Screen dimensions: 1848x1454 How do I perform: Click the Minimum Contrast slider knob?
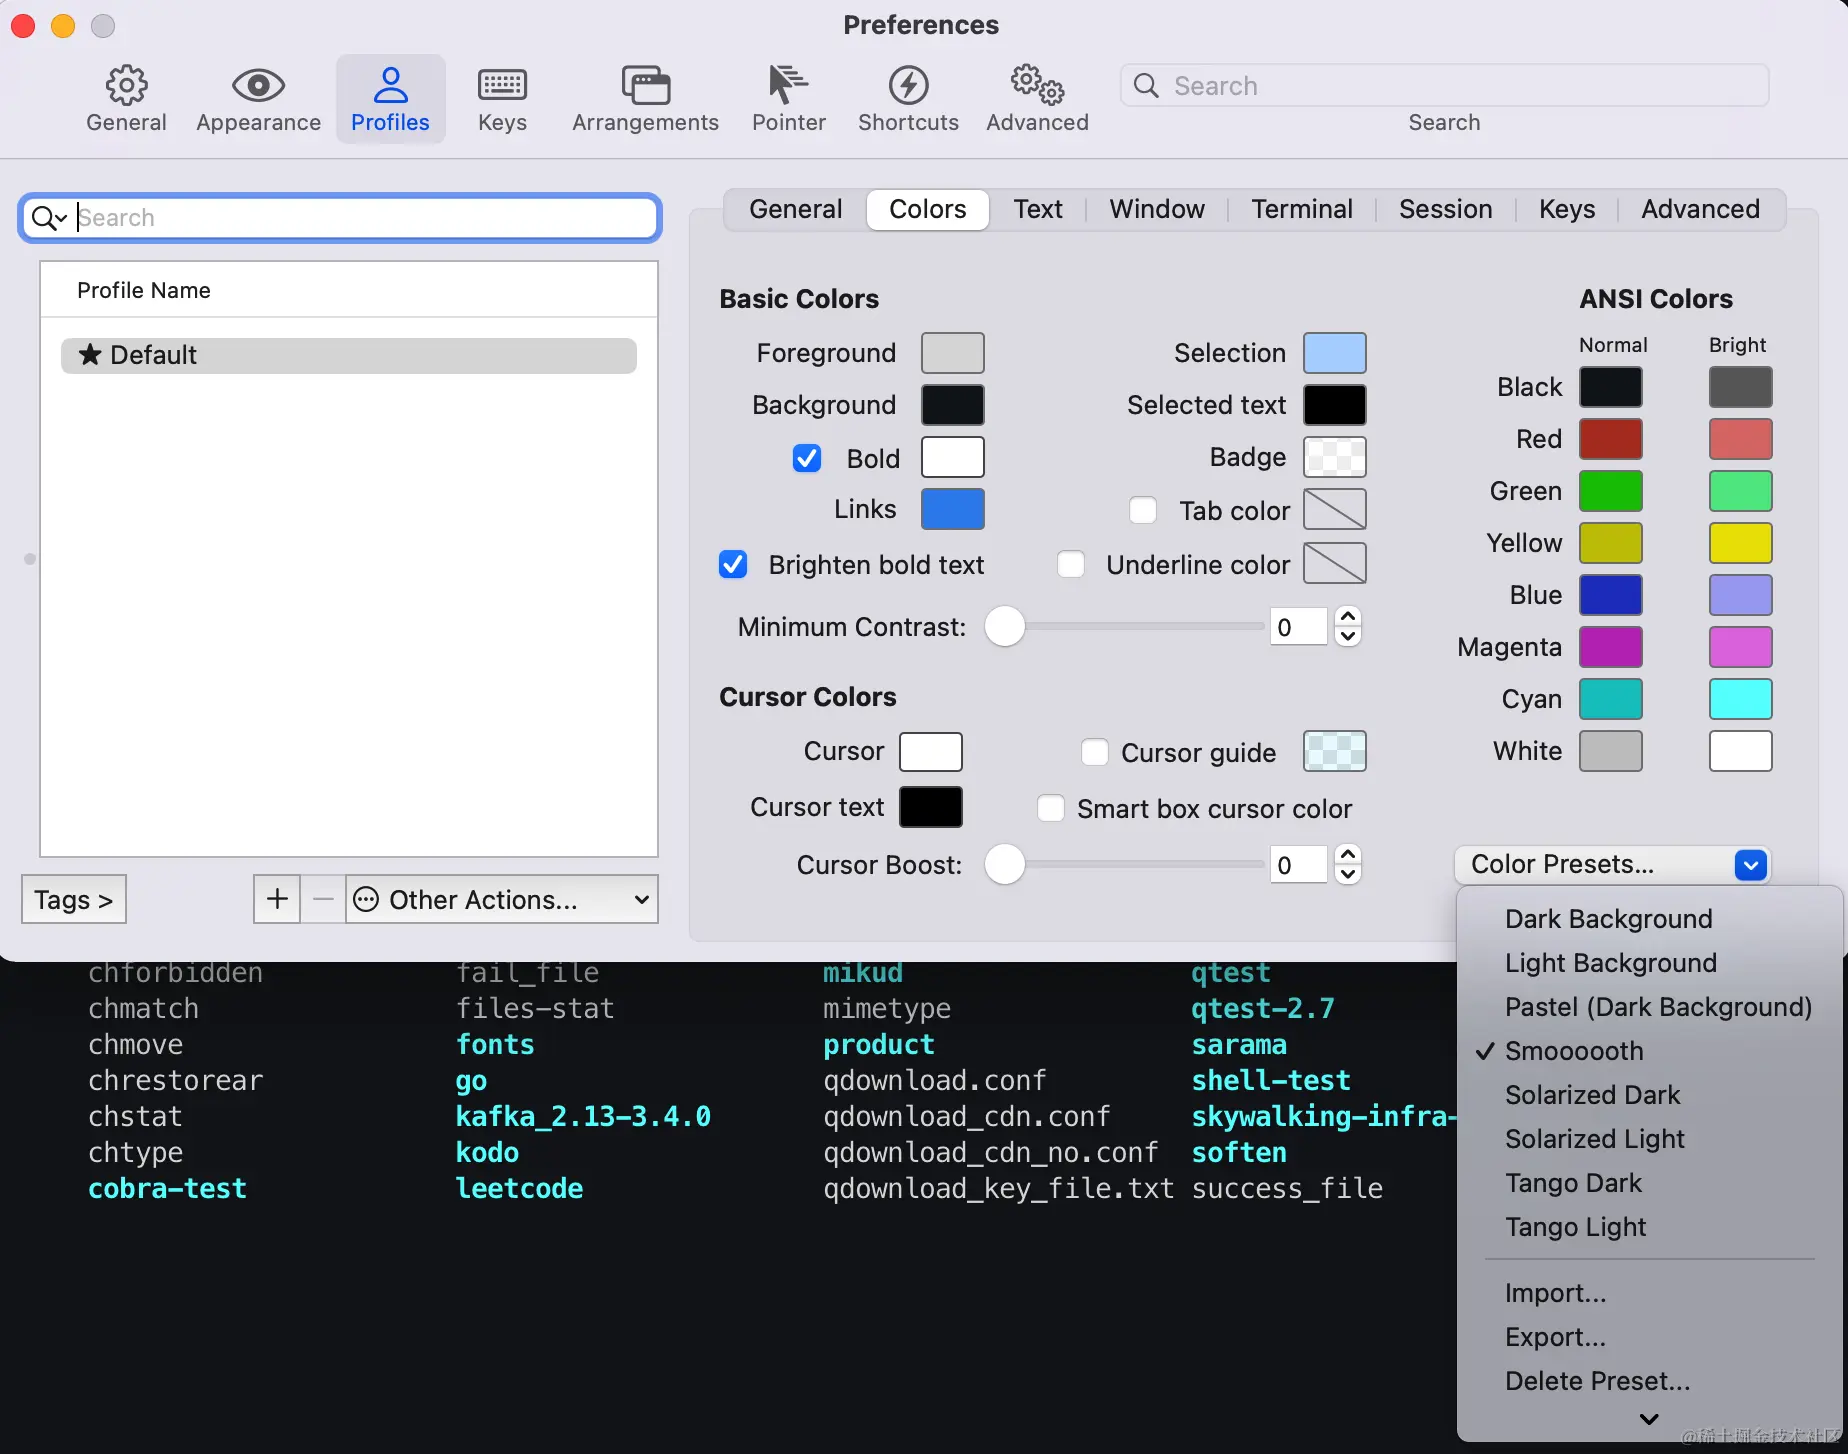(1005, 626)
